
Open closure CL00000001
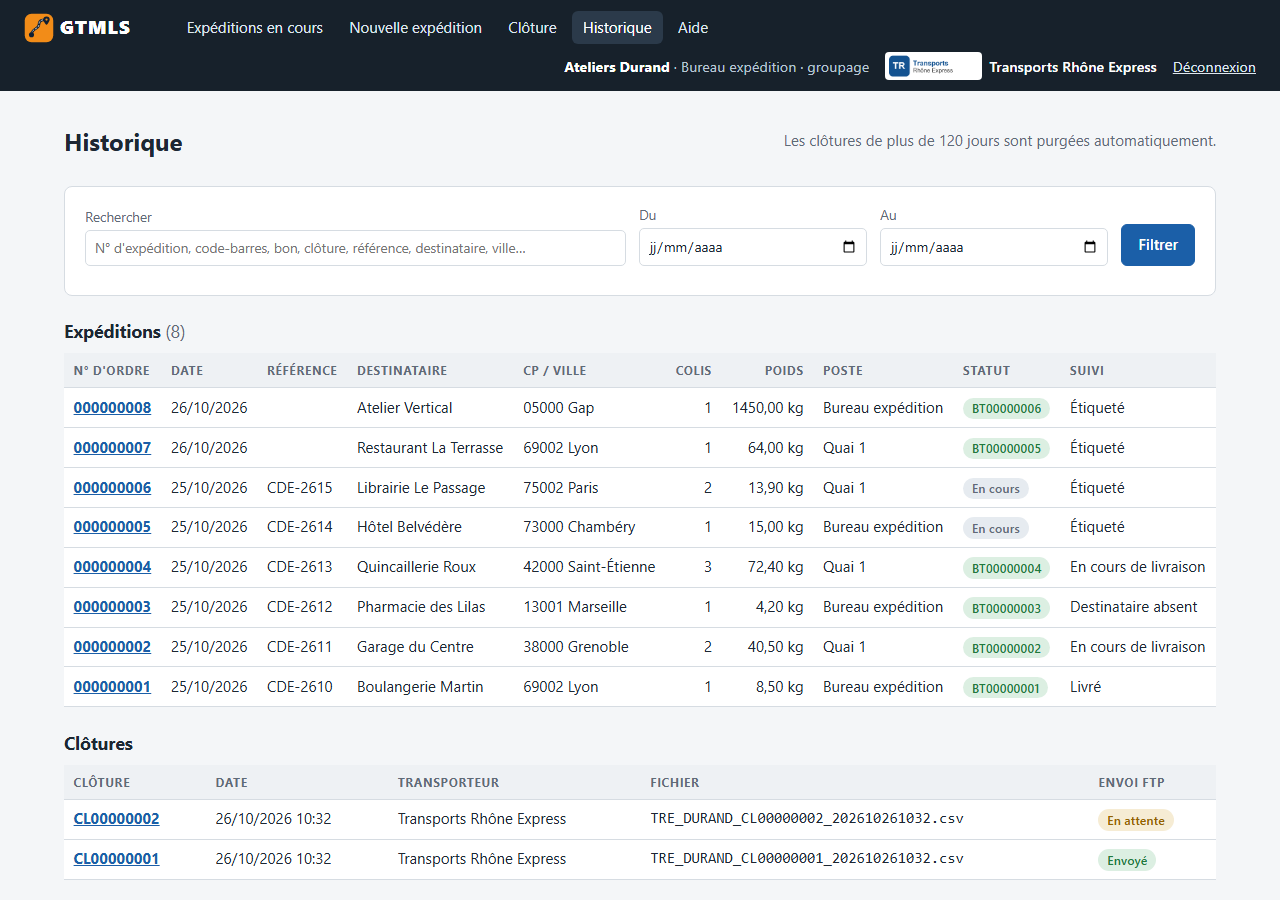[116, 859]
